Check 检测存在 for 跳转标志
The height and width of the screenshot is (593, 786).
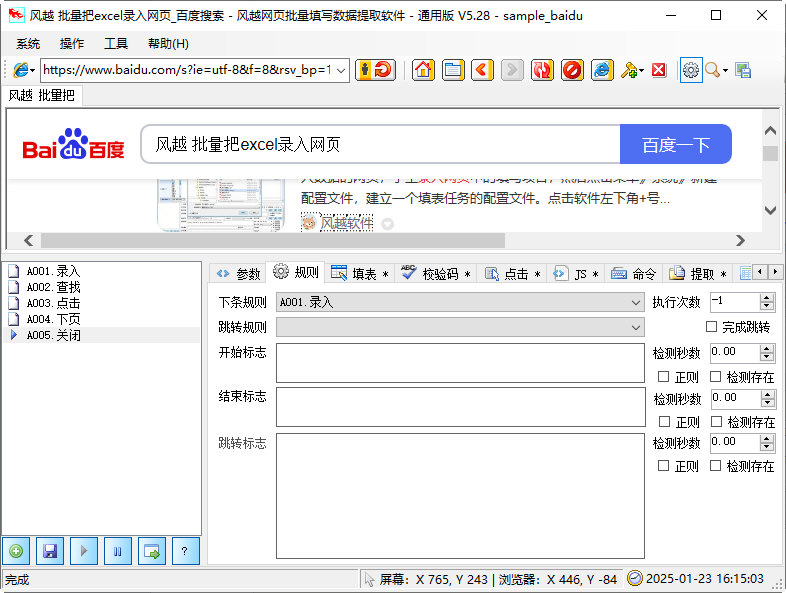(716, 466)
